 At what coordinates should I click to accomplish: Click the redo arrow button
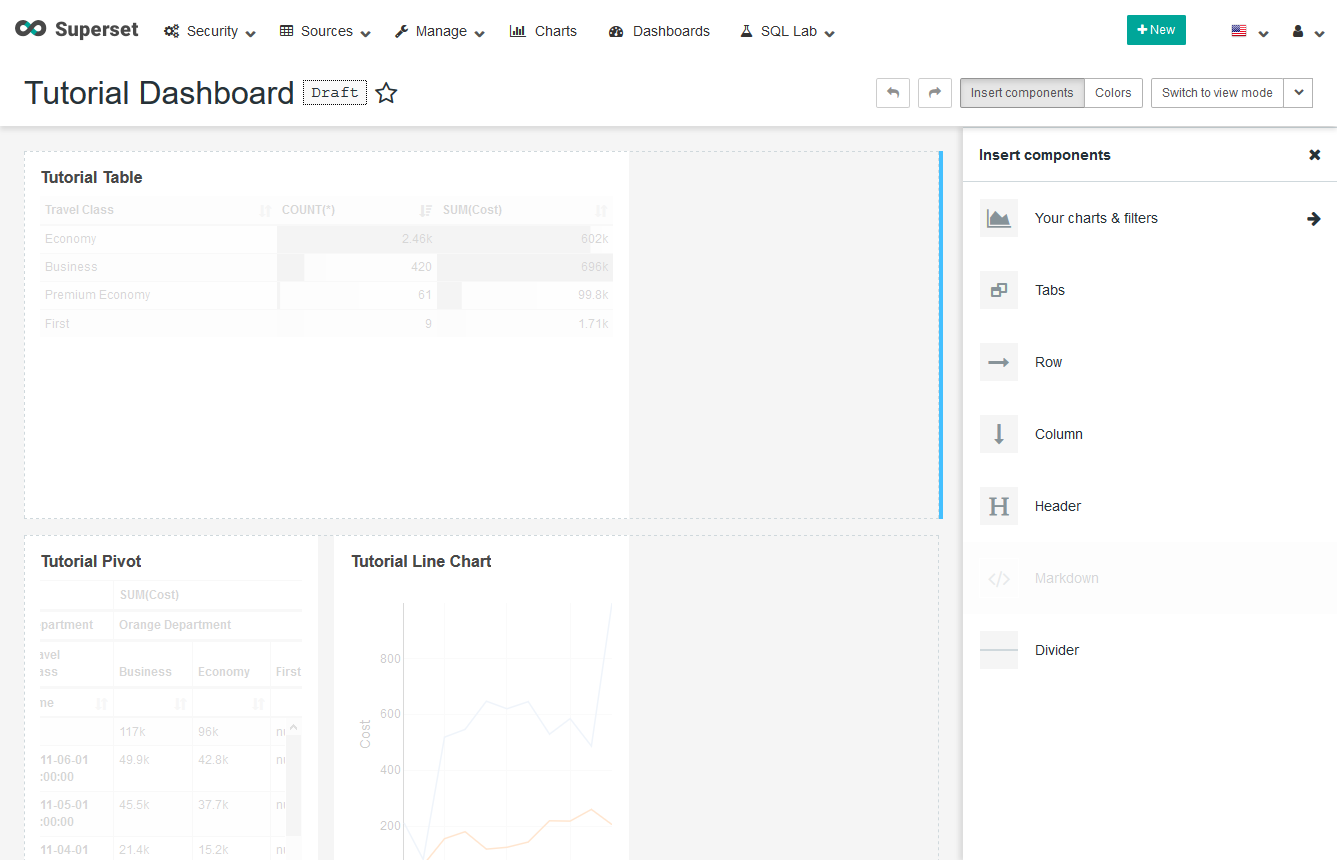point(934,93)
